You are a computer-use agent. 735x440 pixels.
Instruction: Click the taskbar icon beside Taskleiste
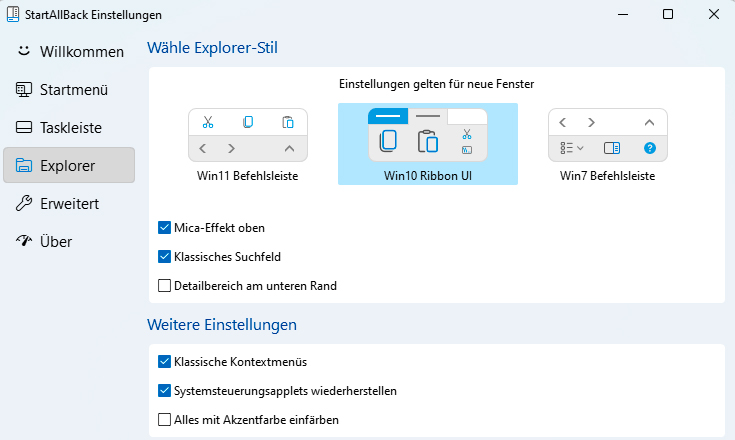pos(24,127)
